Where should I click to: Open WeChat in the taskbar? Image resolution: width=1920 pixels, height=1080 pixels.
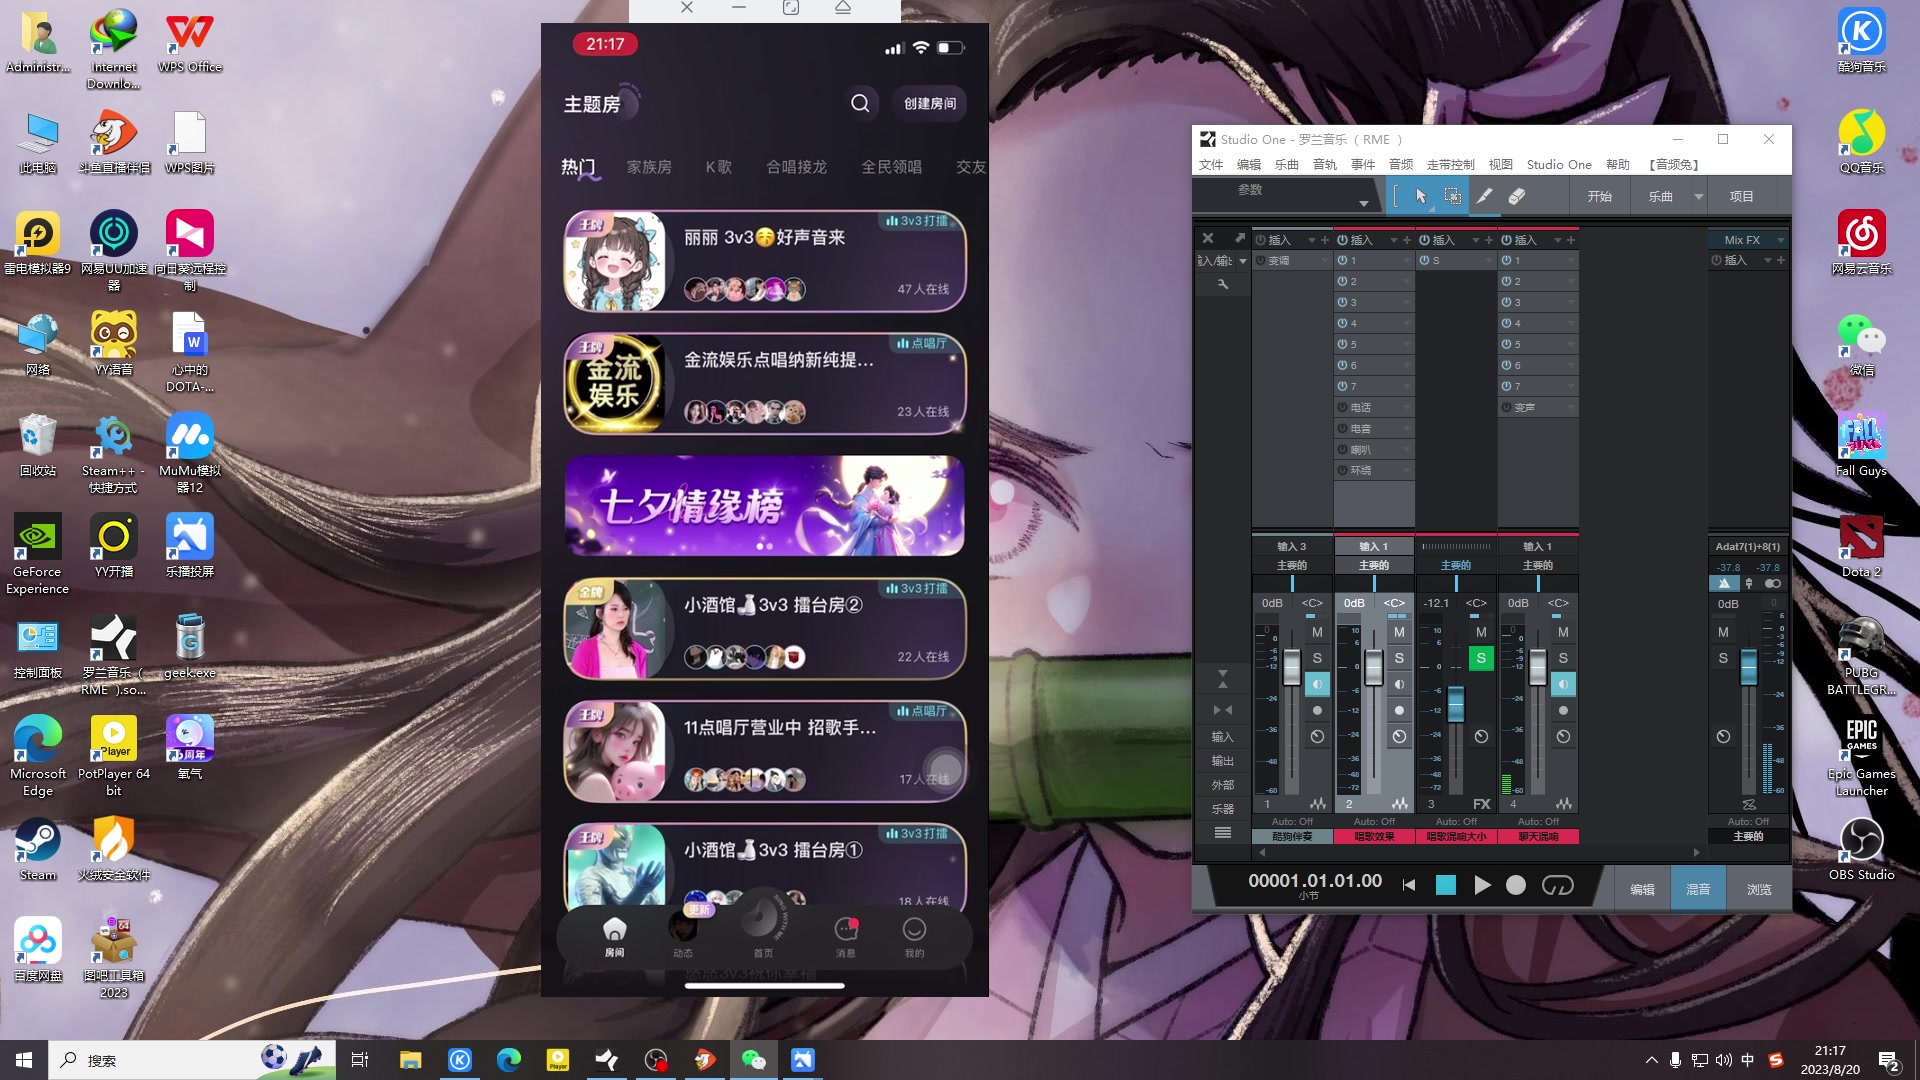point(753,1060)
